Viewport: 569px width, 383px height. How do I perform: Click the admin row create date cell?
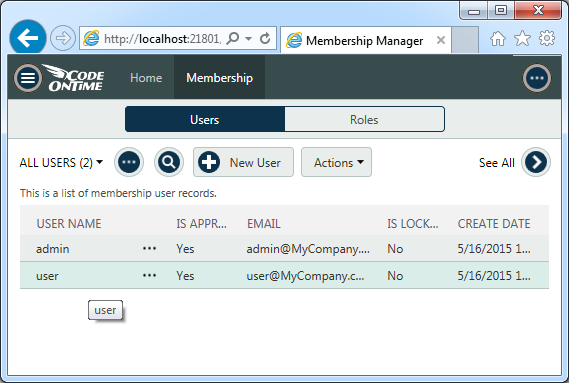(494, 249)
